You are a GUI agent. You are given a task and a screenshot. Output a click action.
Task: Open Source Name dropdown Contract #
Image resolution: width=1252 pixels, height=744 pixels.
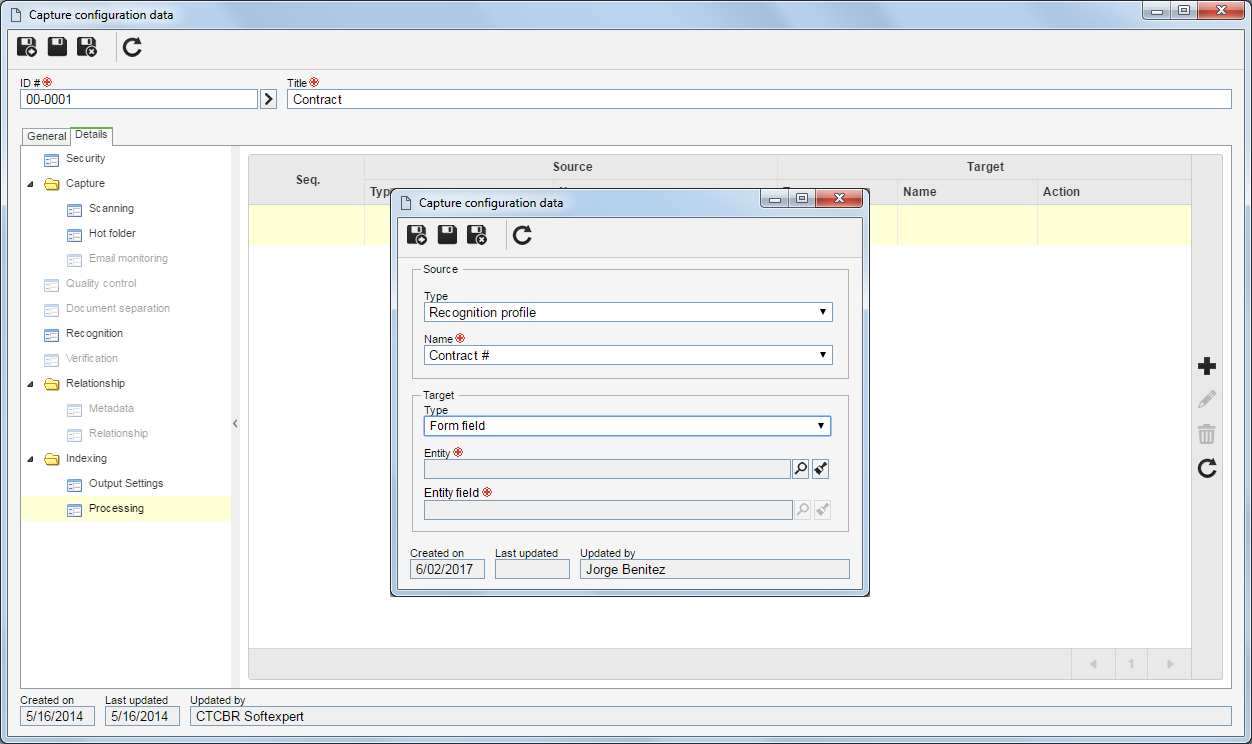[628, 355]
